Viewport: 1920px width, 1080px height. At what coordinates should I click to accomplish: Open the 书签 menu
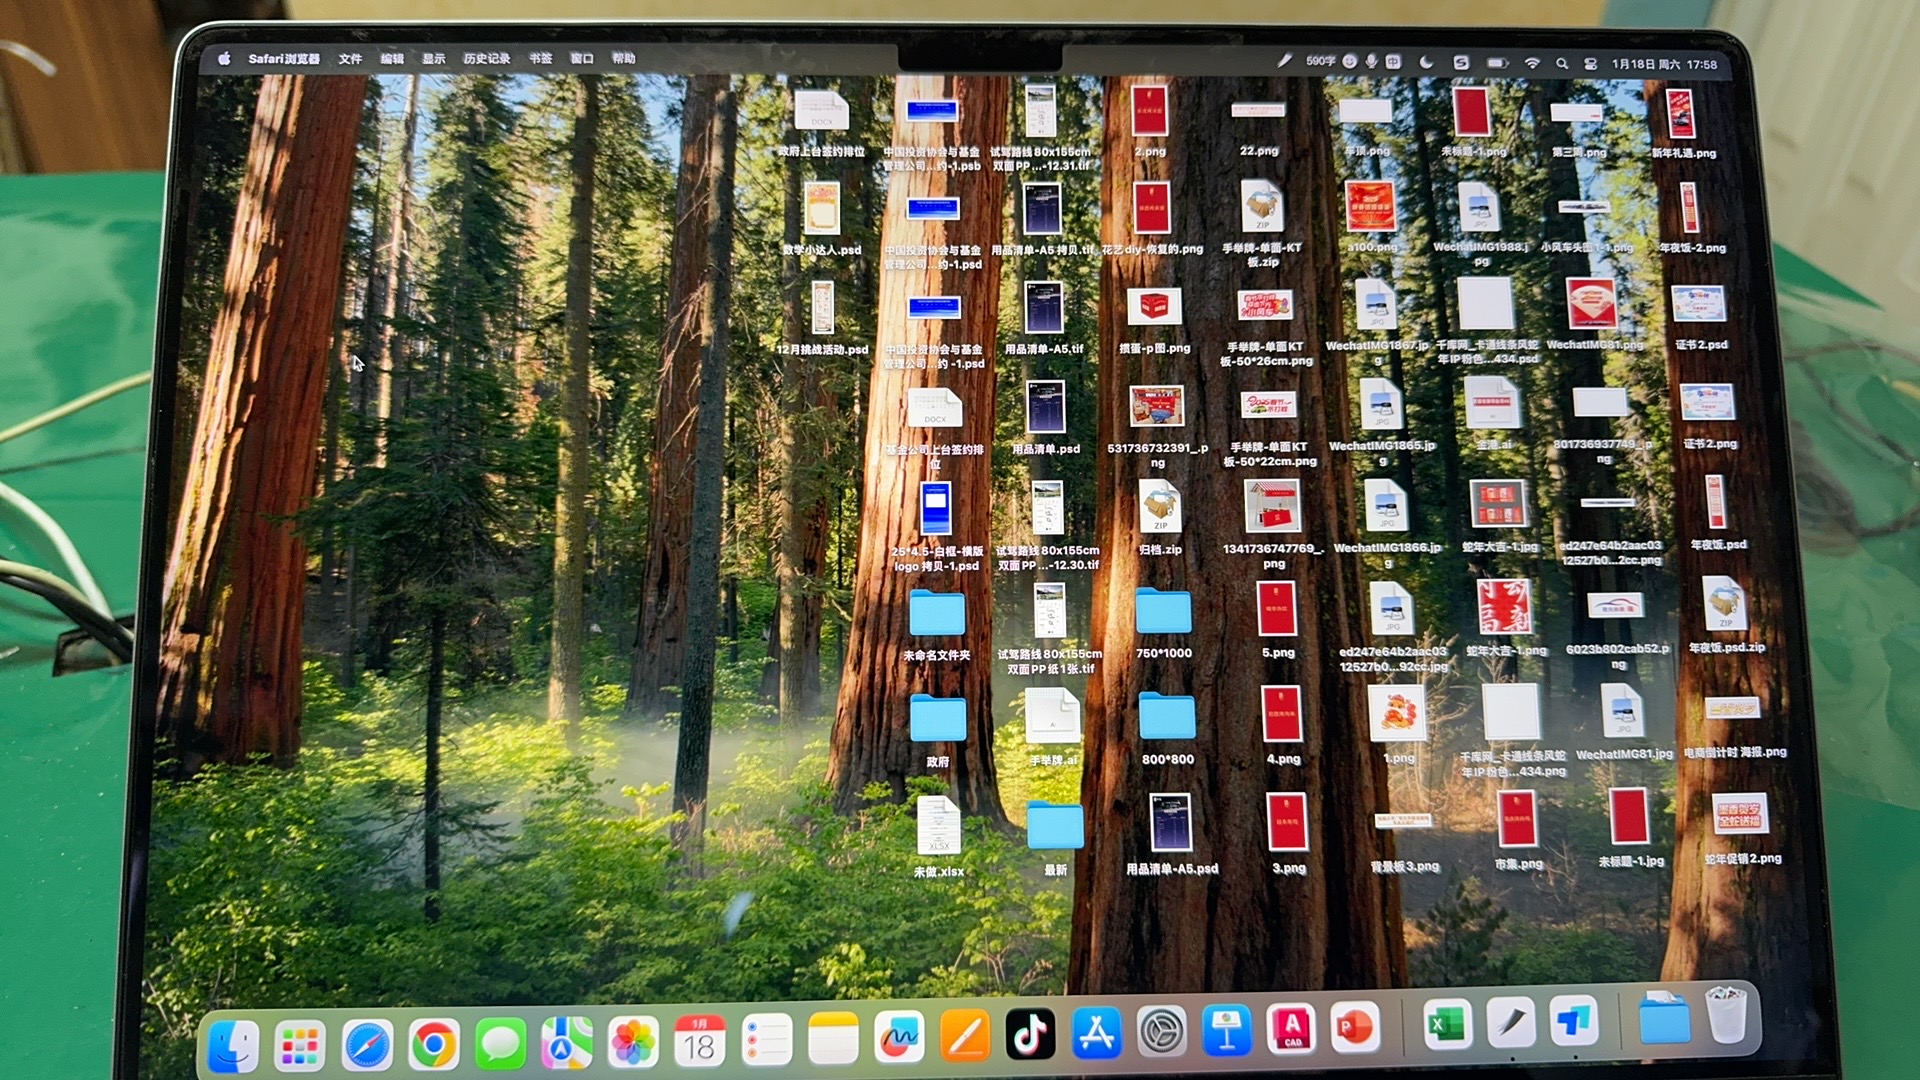[x=541, y=59]
